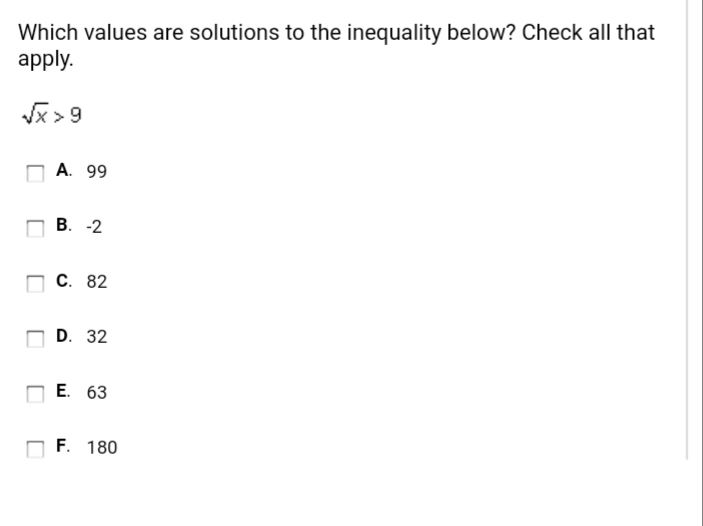The width and height of the screenshot is (703, 526).
Task: Click the answer value -2
Action: 94,227
